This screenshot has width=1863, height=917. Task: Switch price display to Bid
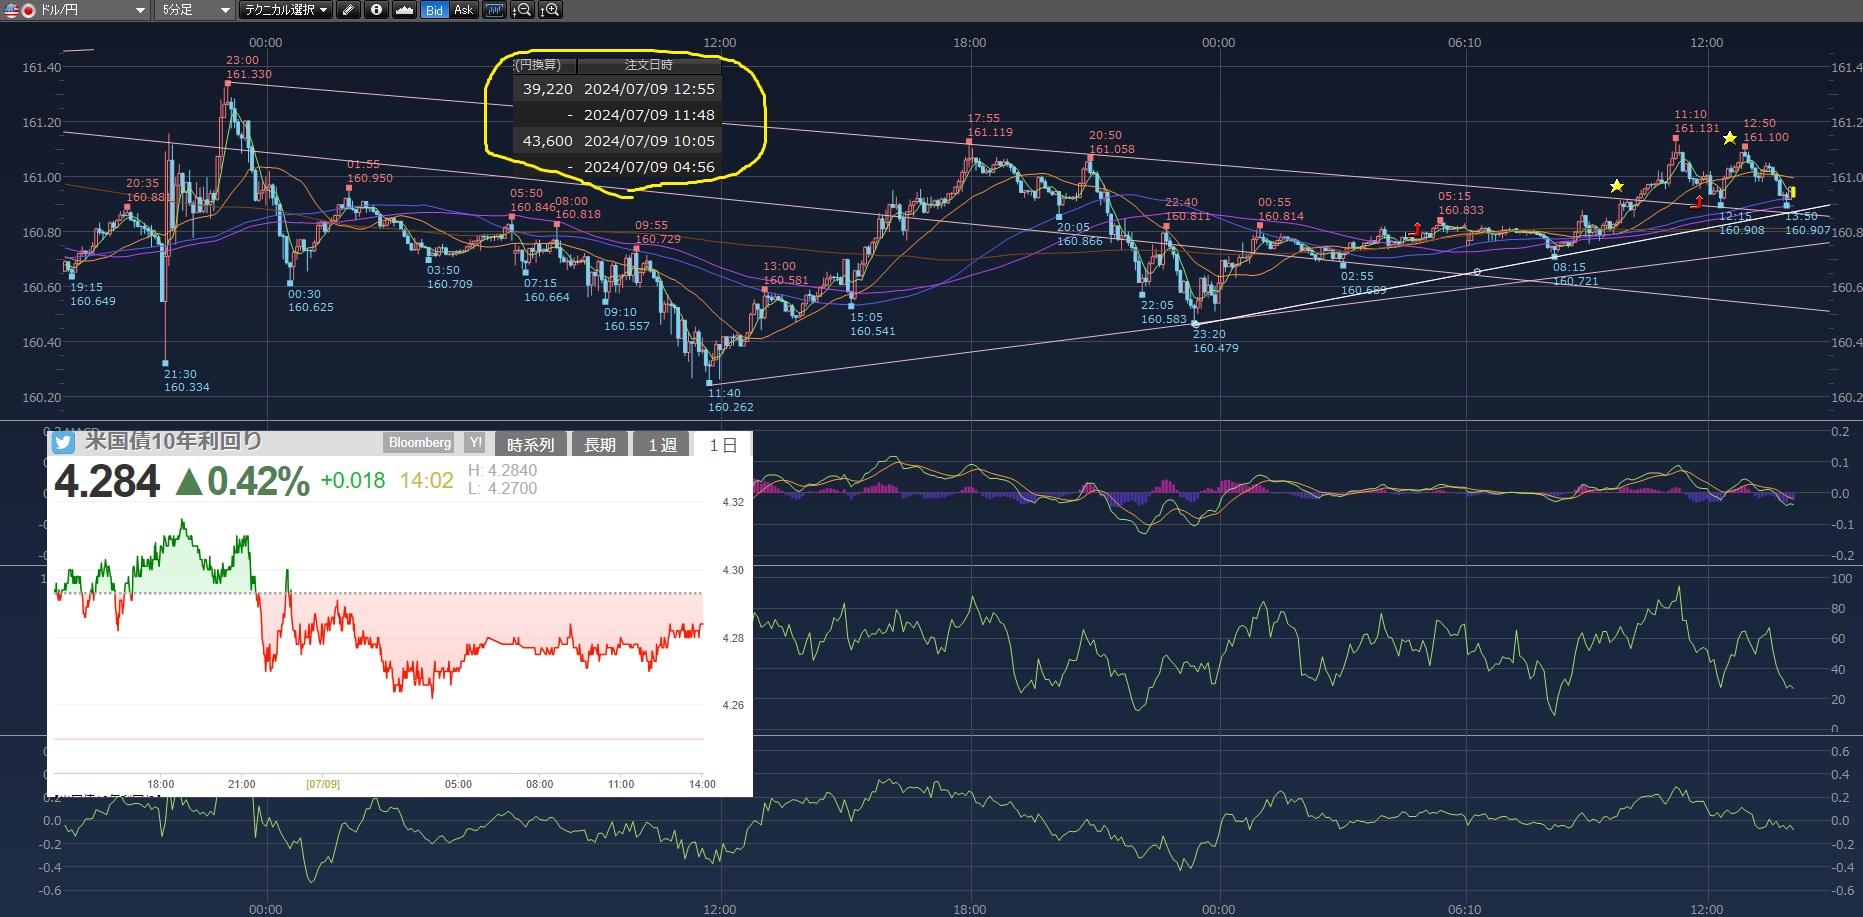434,10
